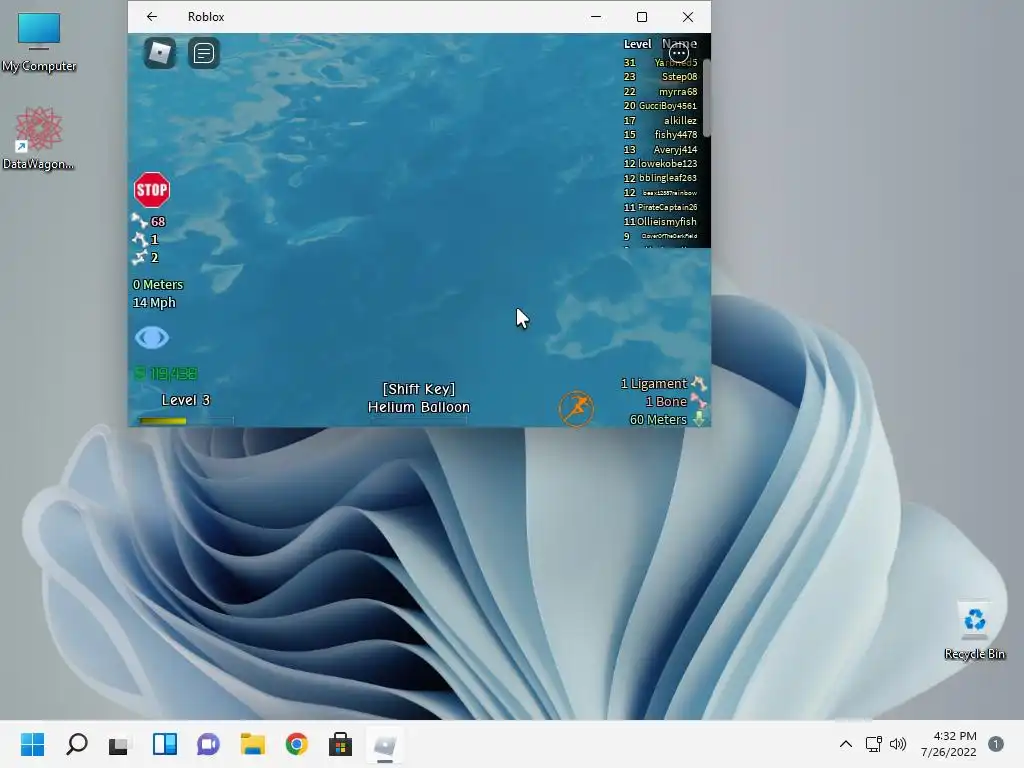Open File Explorer from taskbar
This screenshot has height=768, width=1024.
pyautogui.click(x=252, y=744)
